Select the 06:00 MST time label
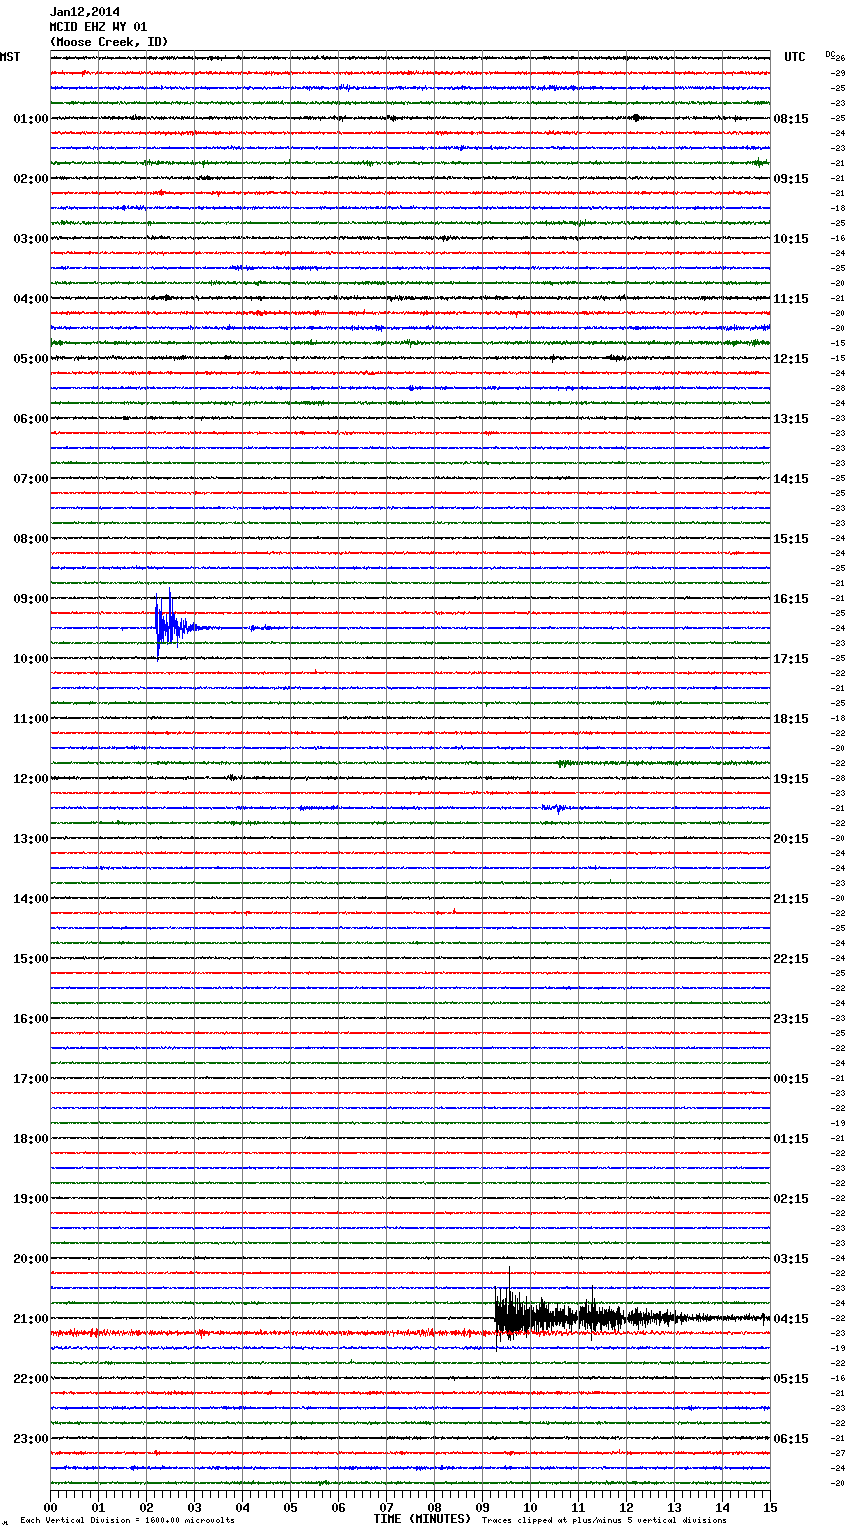Screen dimensions: 850x1534 pyautogui.click(x=30, y=419)
